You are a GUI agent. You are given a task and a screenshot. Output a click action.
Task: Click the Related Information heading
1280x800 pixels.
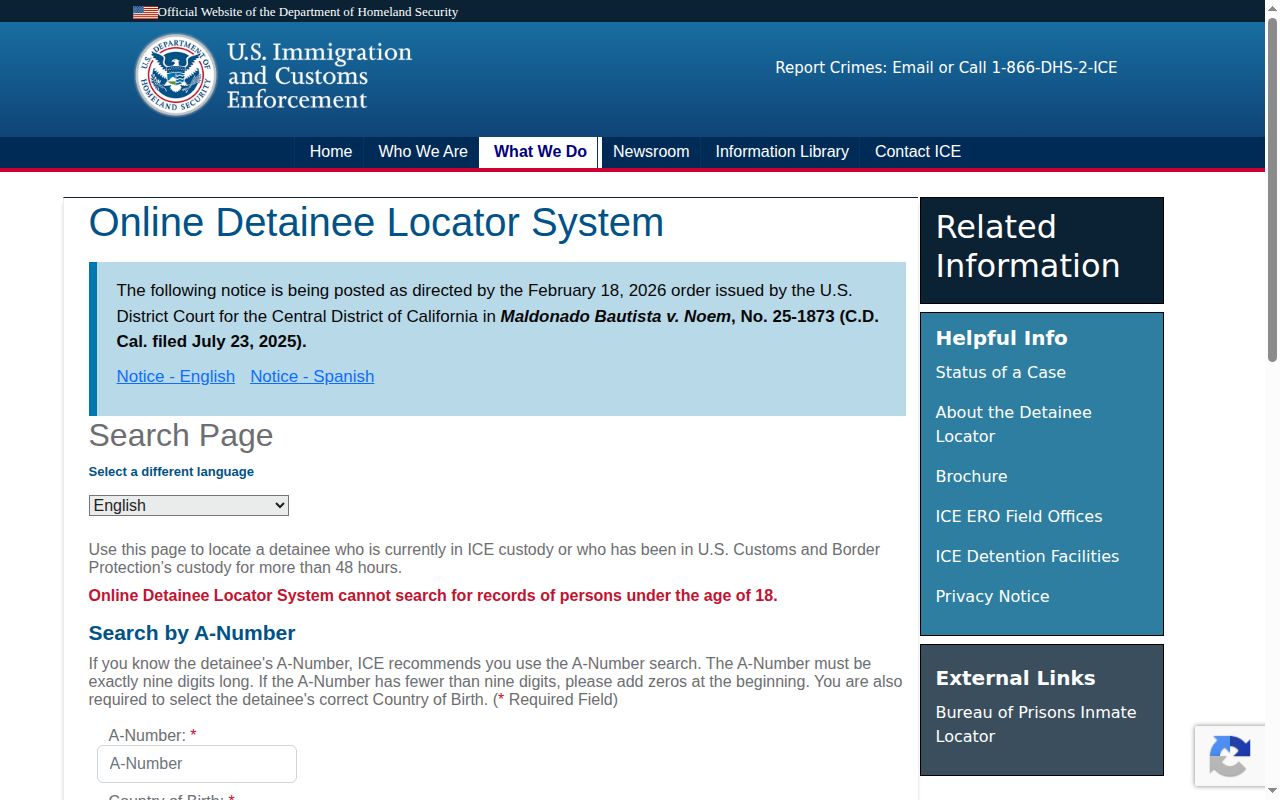[1028, 246]
